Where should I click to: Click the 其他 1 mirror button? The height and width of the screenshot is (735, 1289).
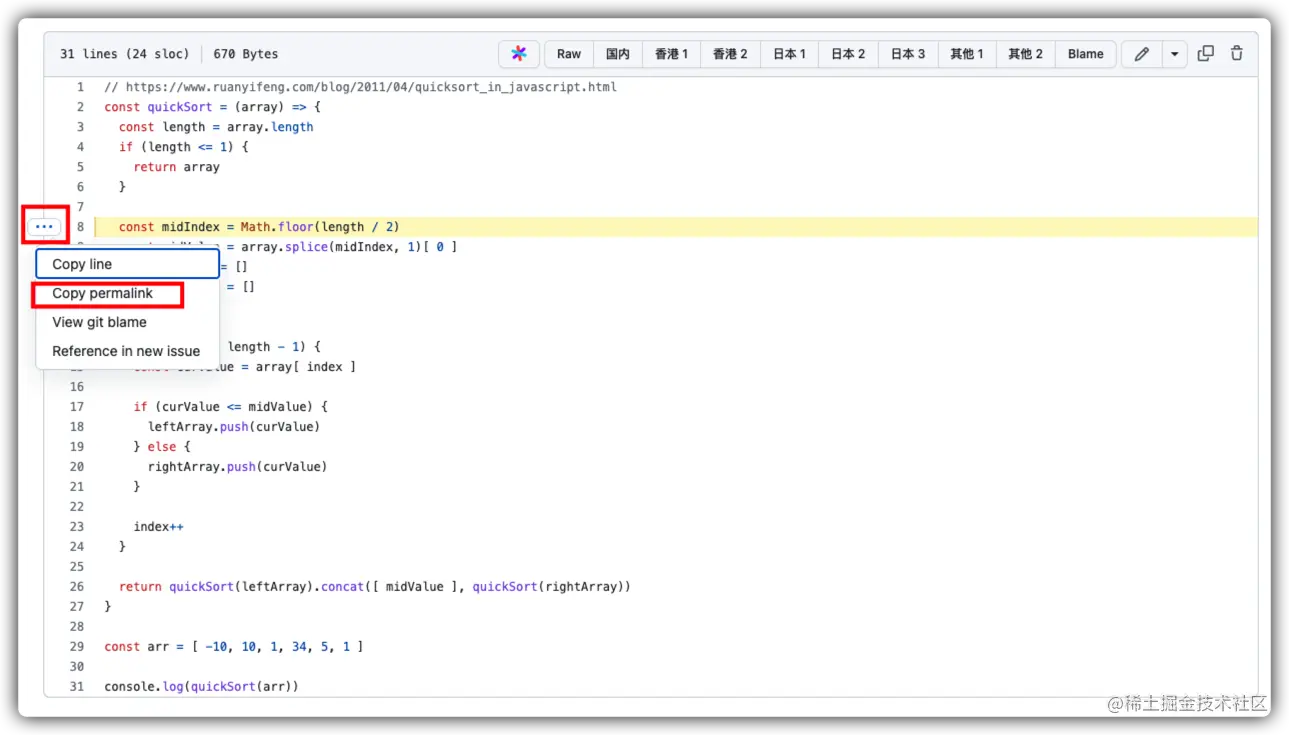(x=967, y=54)
